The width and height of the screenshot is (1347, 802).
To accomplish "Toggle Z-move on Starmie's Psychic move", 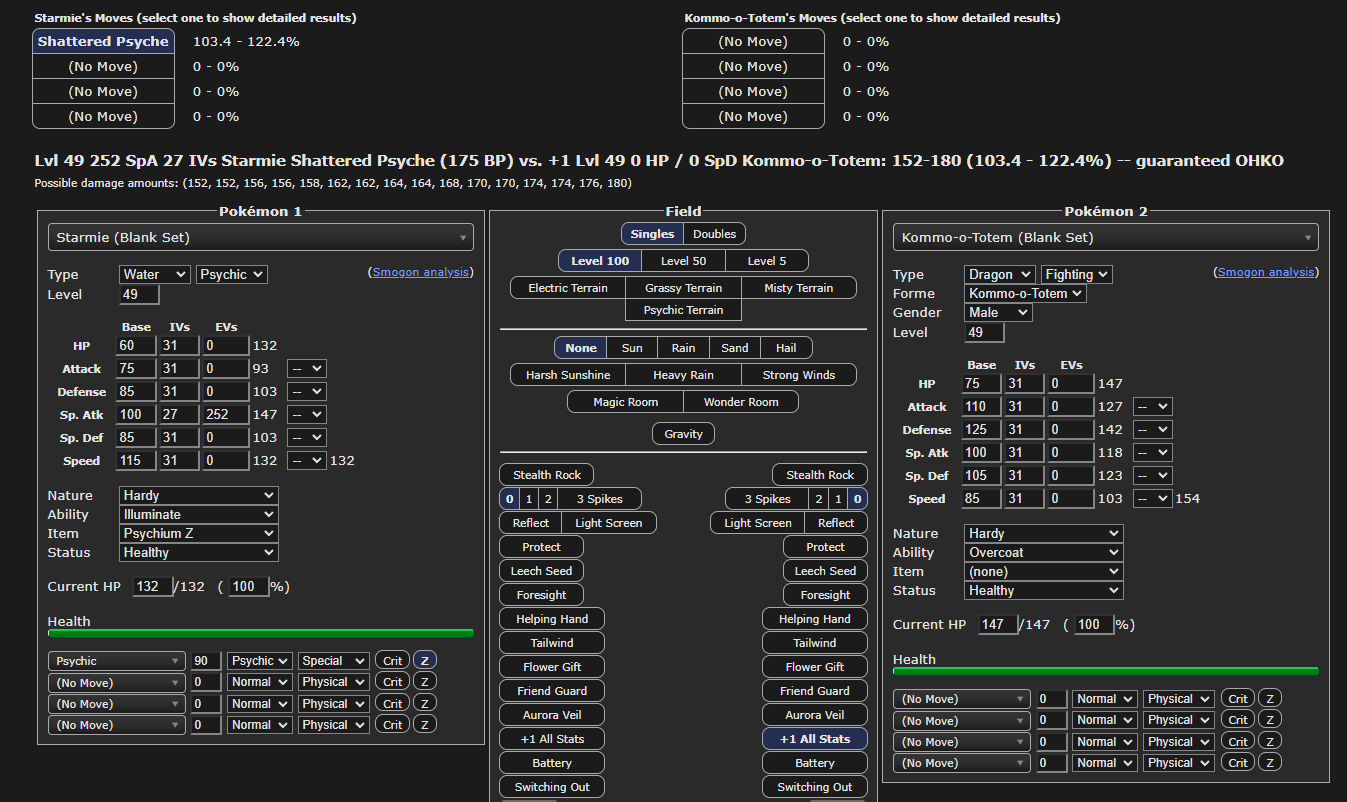I will coord(425,661).
